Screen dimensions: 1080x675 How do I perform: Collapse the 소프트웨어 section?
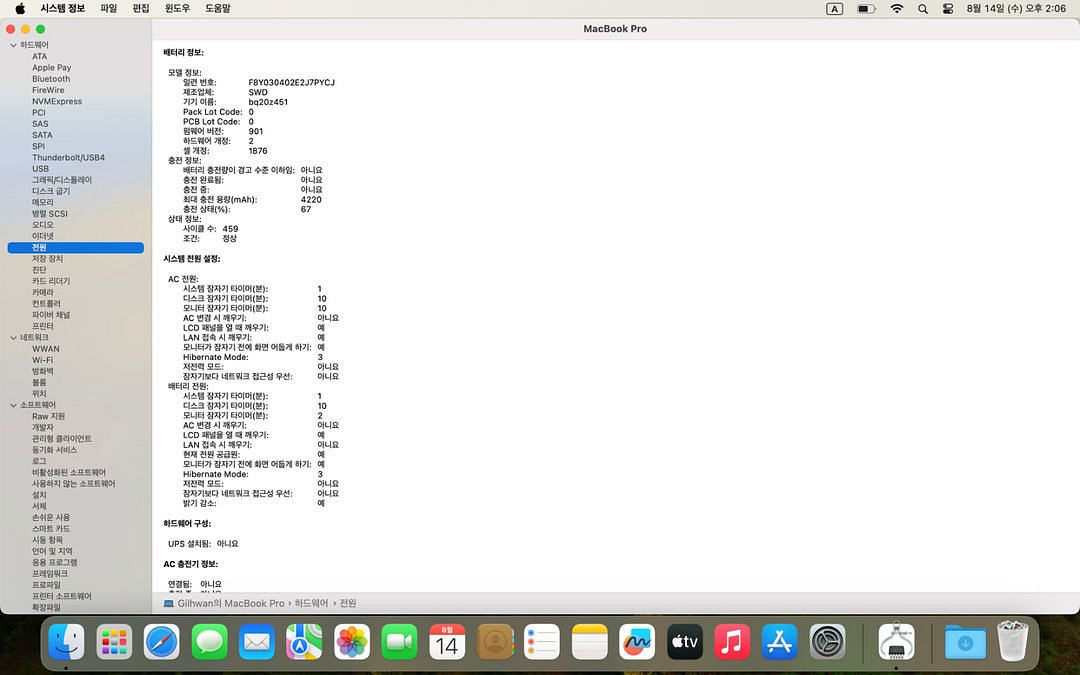click(x=13, y=406)
